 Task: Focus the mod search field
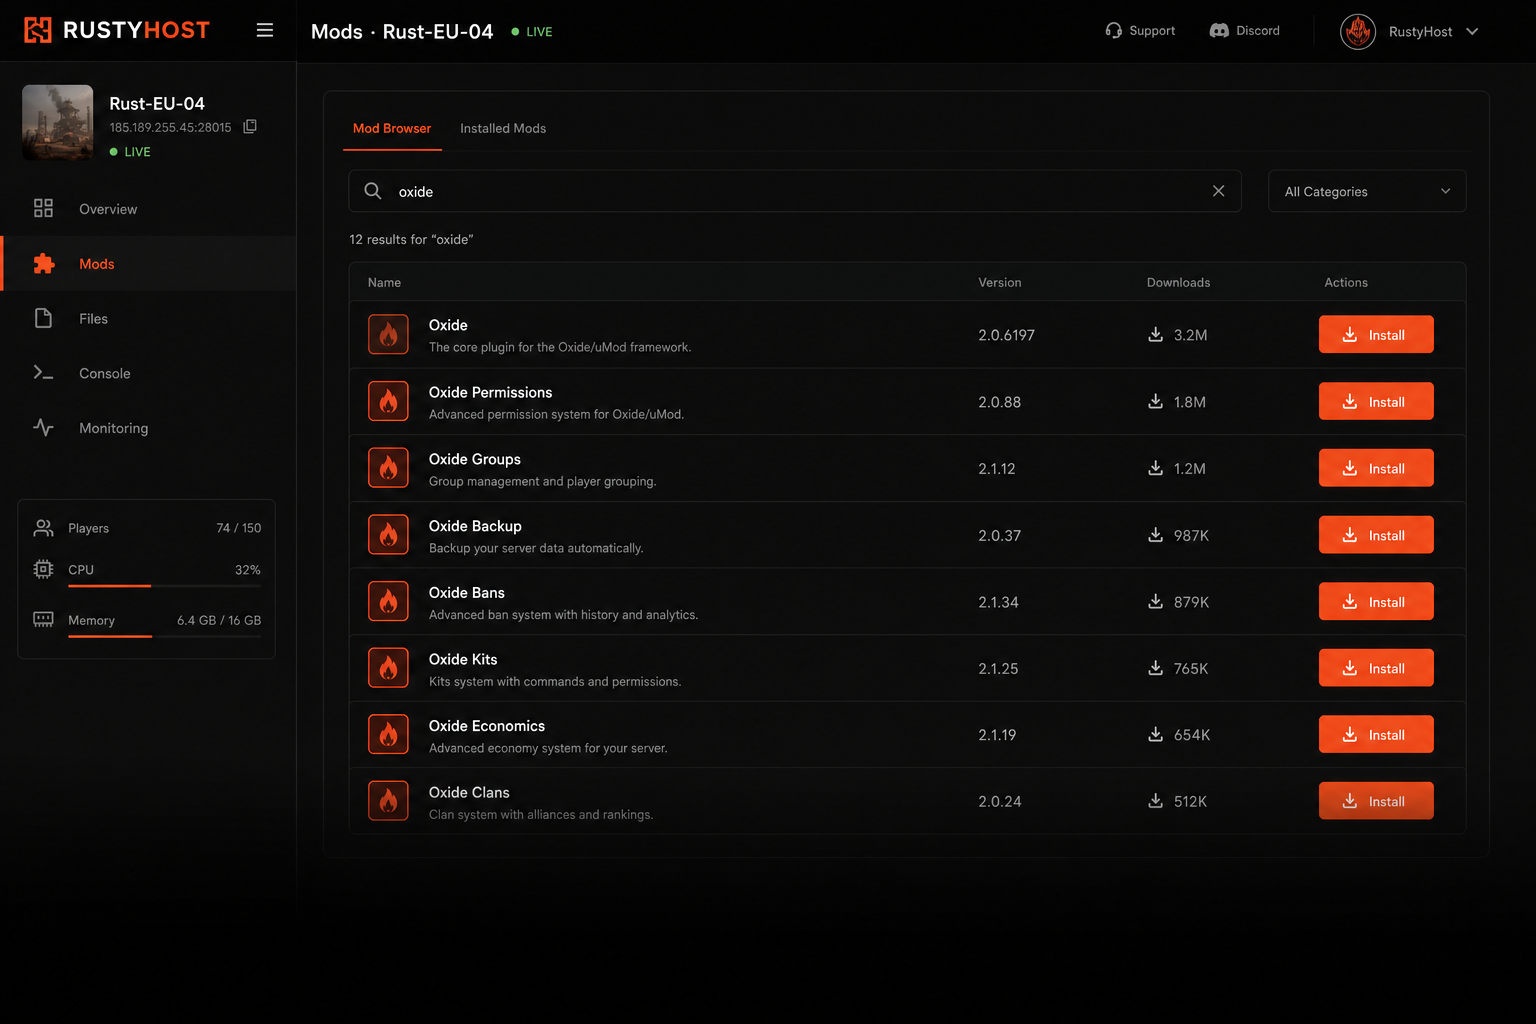click(795, 191)
